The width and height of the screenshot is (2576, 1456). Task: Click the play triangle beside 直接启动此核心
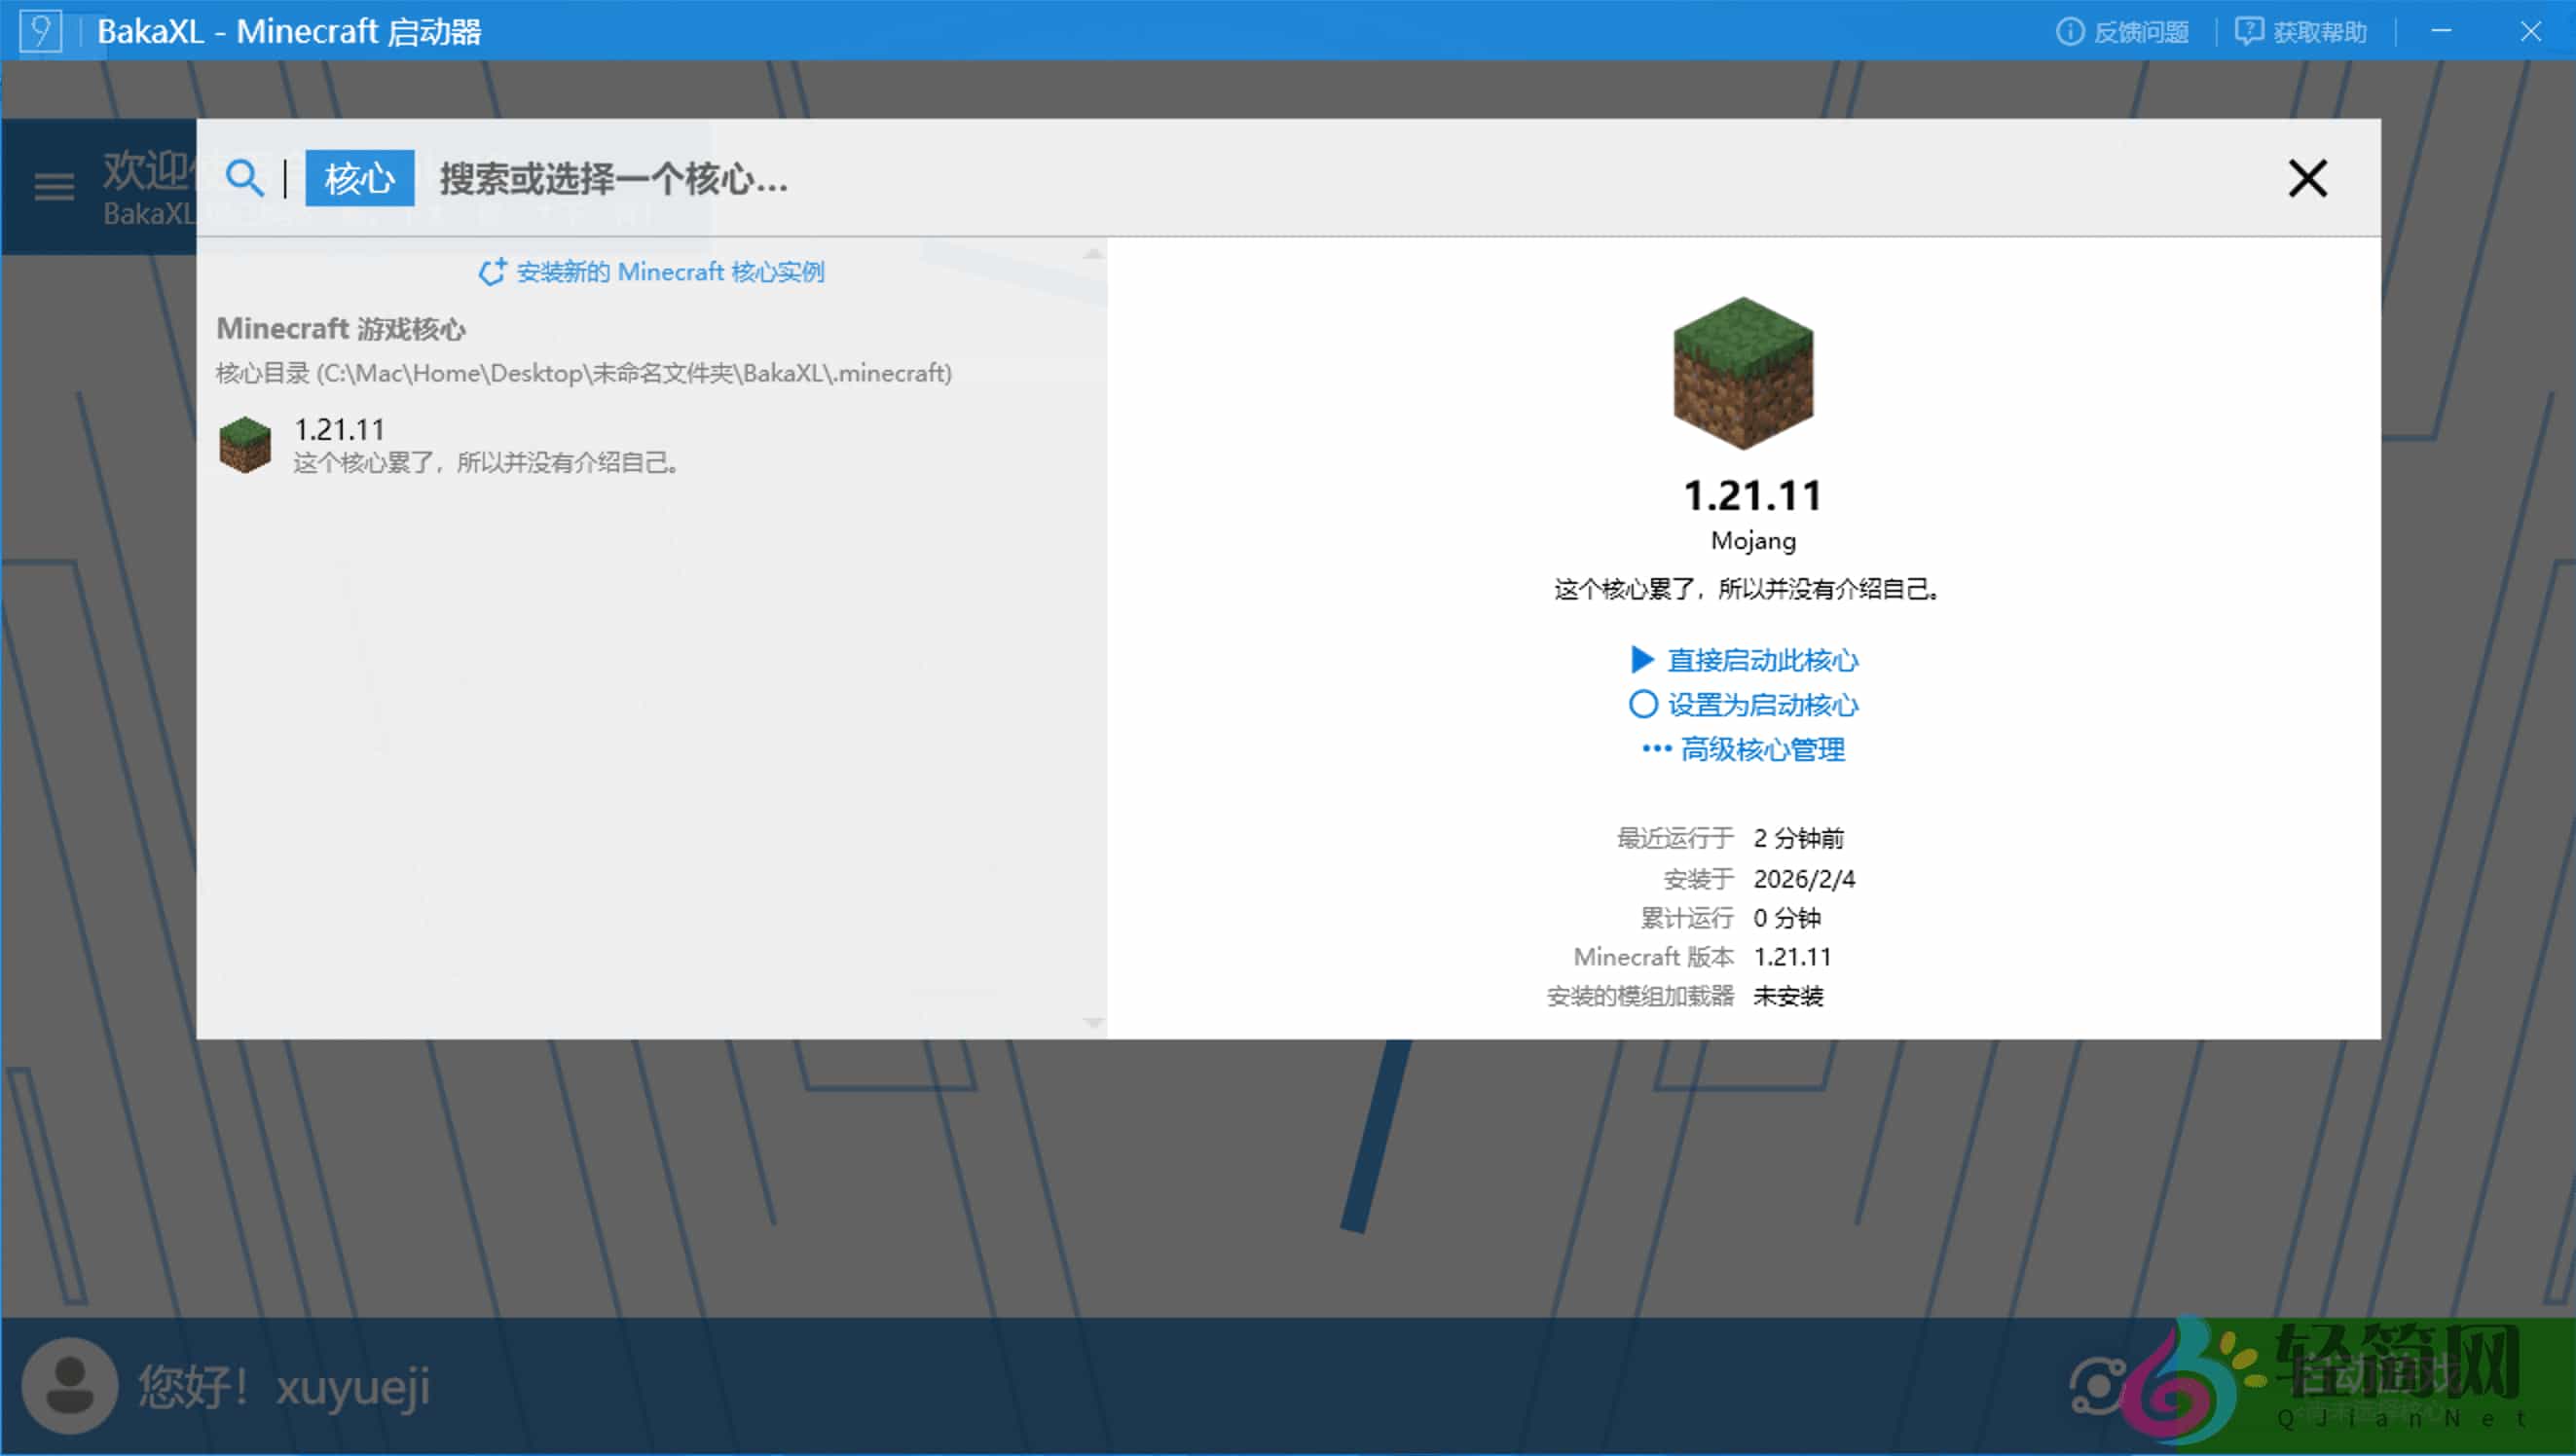click(1643, 660)
